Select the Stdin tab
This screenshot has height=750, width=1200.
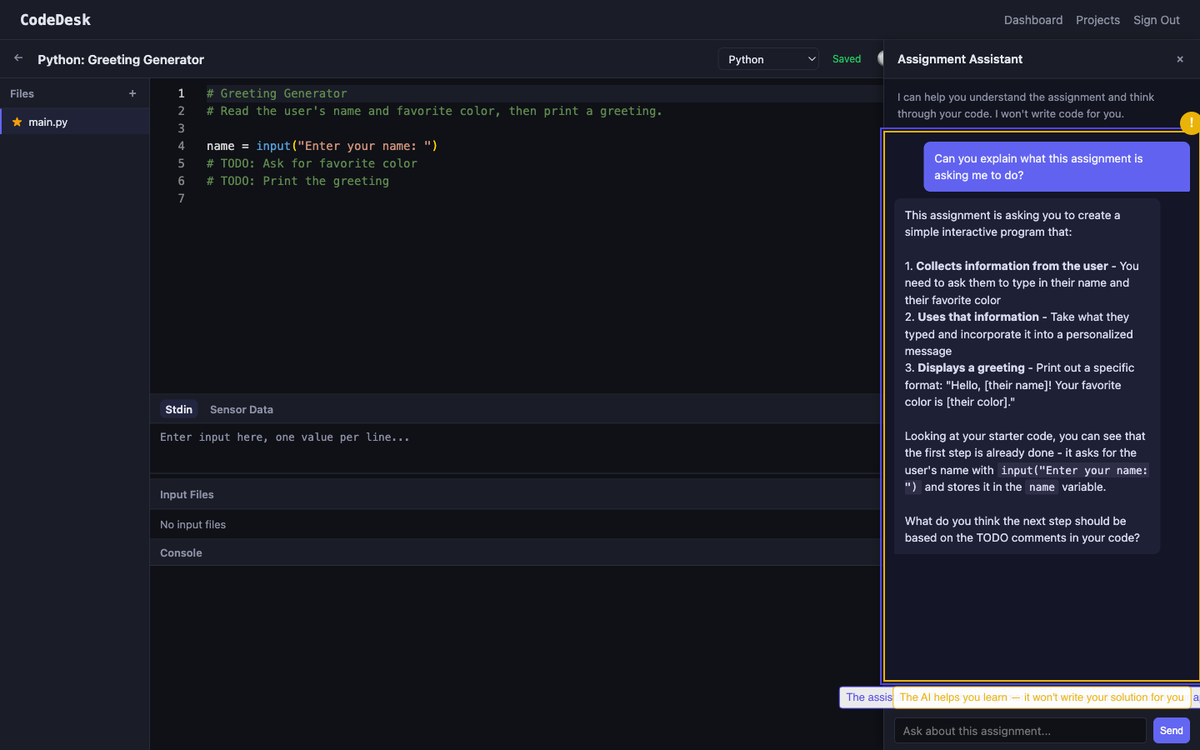[179, 410]
